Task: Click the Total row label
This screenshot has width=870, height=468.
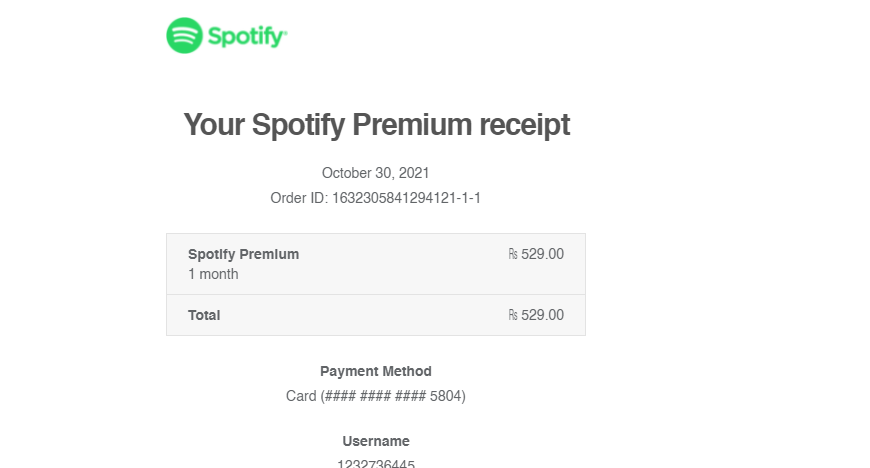Action: (204, 315)
